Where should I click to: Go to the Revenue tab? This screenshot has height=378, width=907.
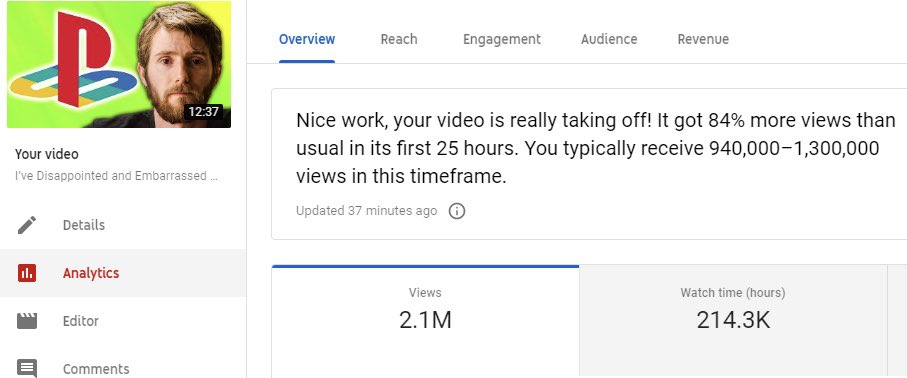pyautogui.click(x=703, y=39)
